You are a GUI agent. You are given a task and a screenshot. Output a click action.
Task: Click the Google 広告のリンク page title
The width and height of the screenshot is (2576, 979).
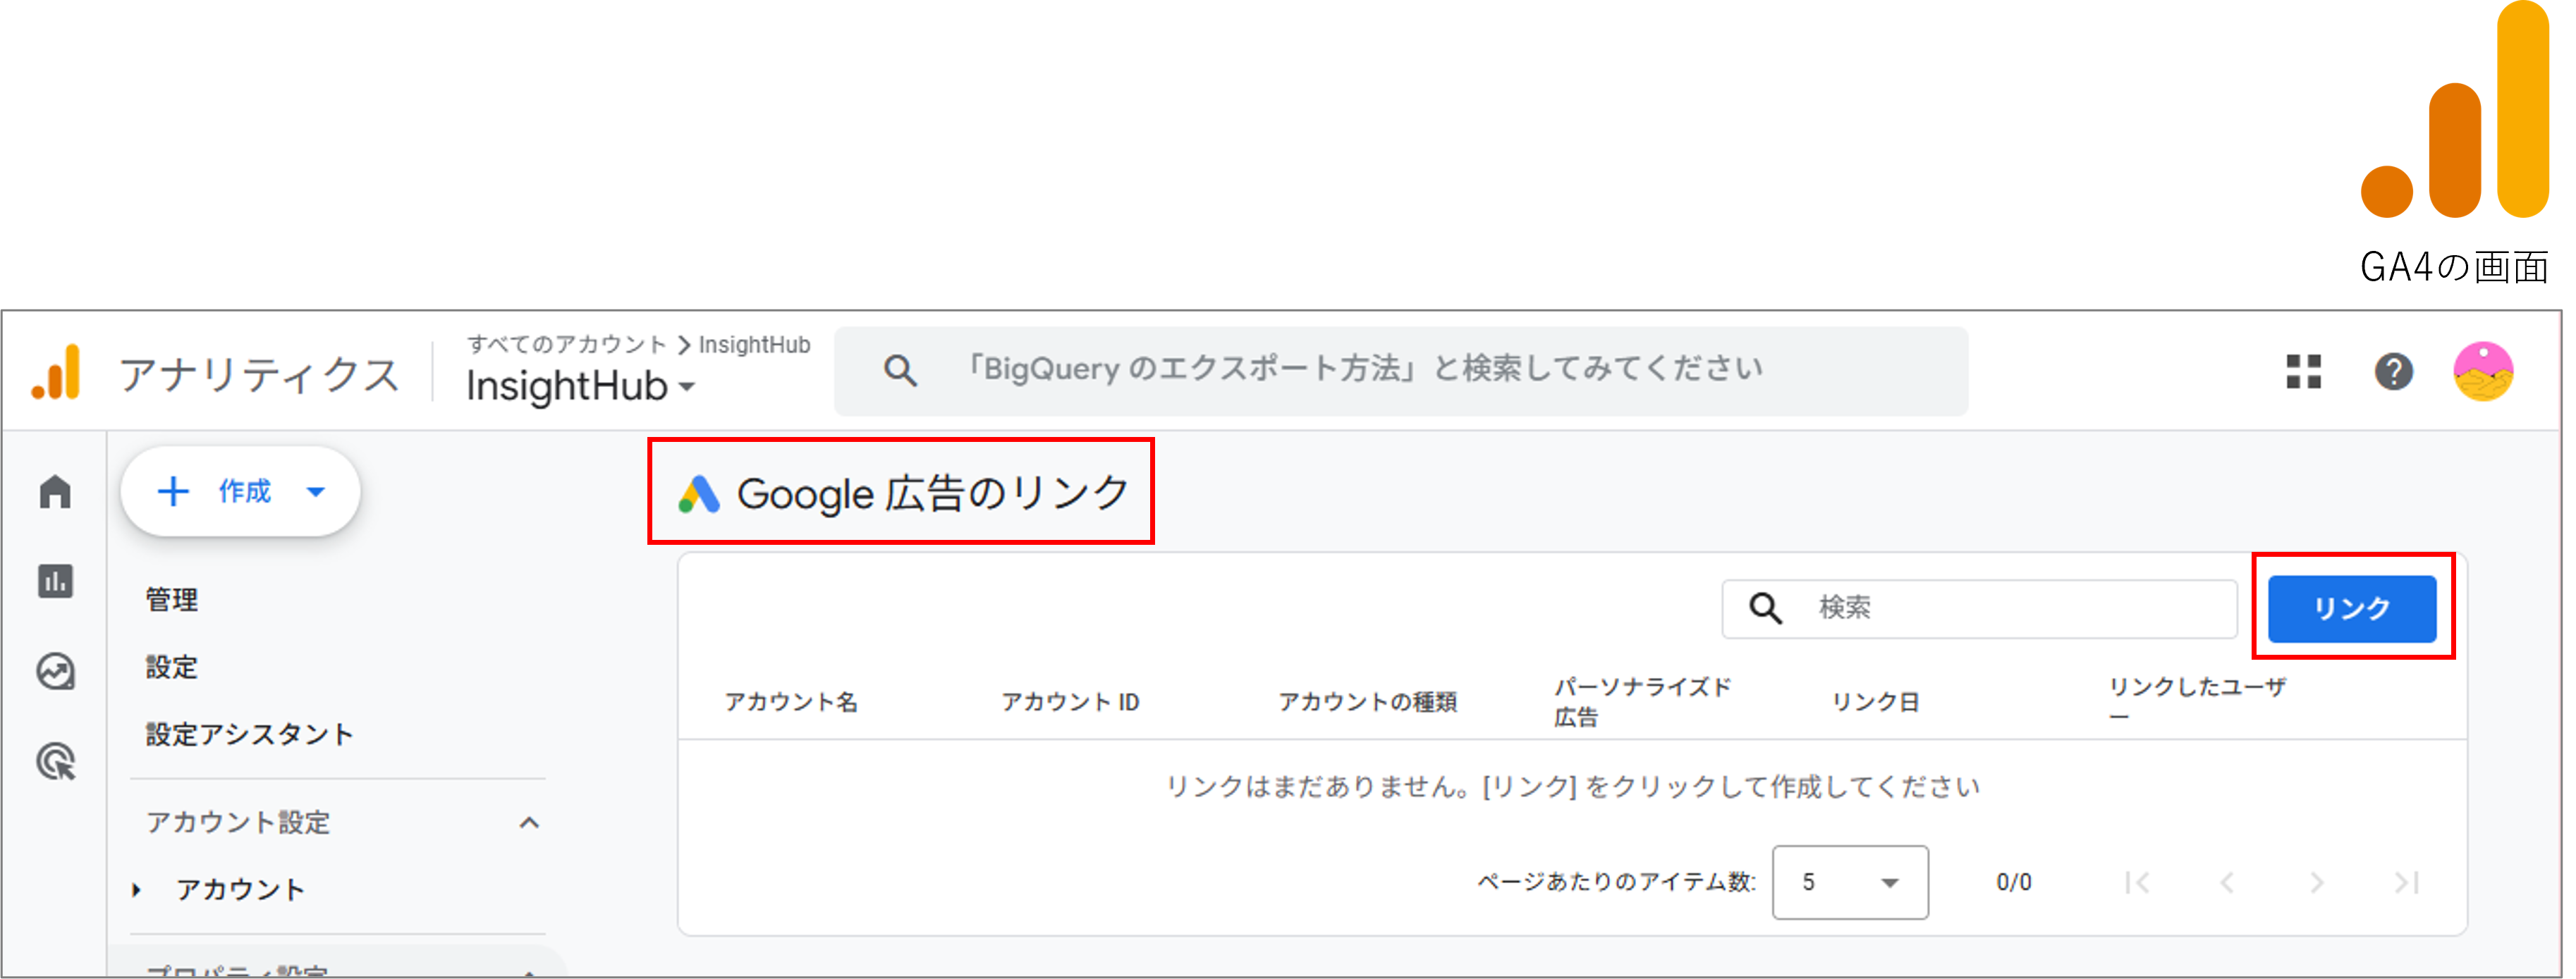933,494
